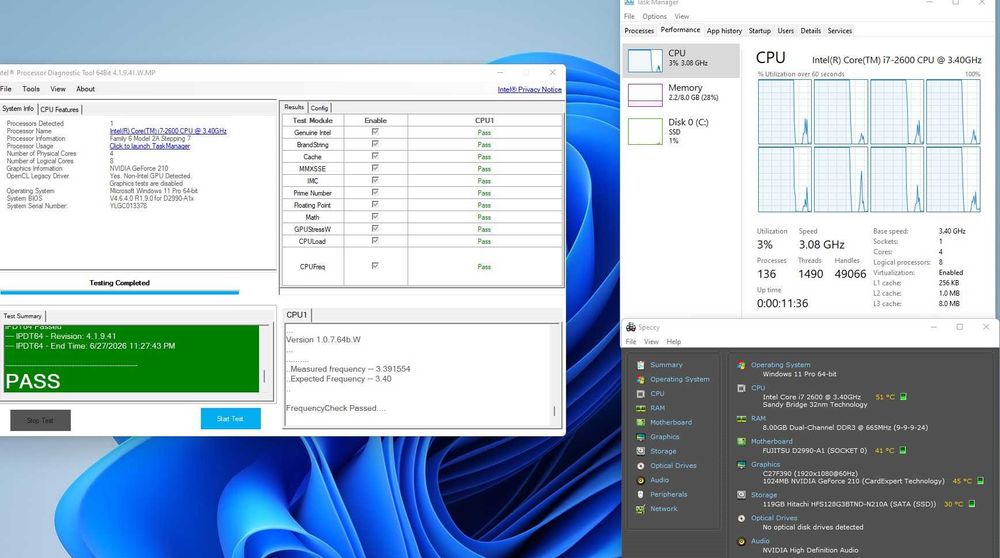Click graphics temperature indicator beside 45 °C
1000x558 pixels.
980,481
